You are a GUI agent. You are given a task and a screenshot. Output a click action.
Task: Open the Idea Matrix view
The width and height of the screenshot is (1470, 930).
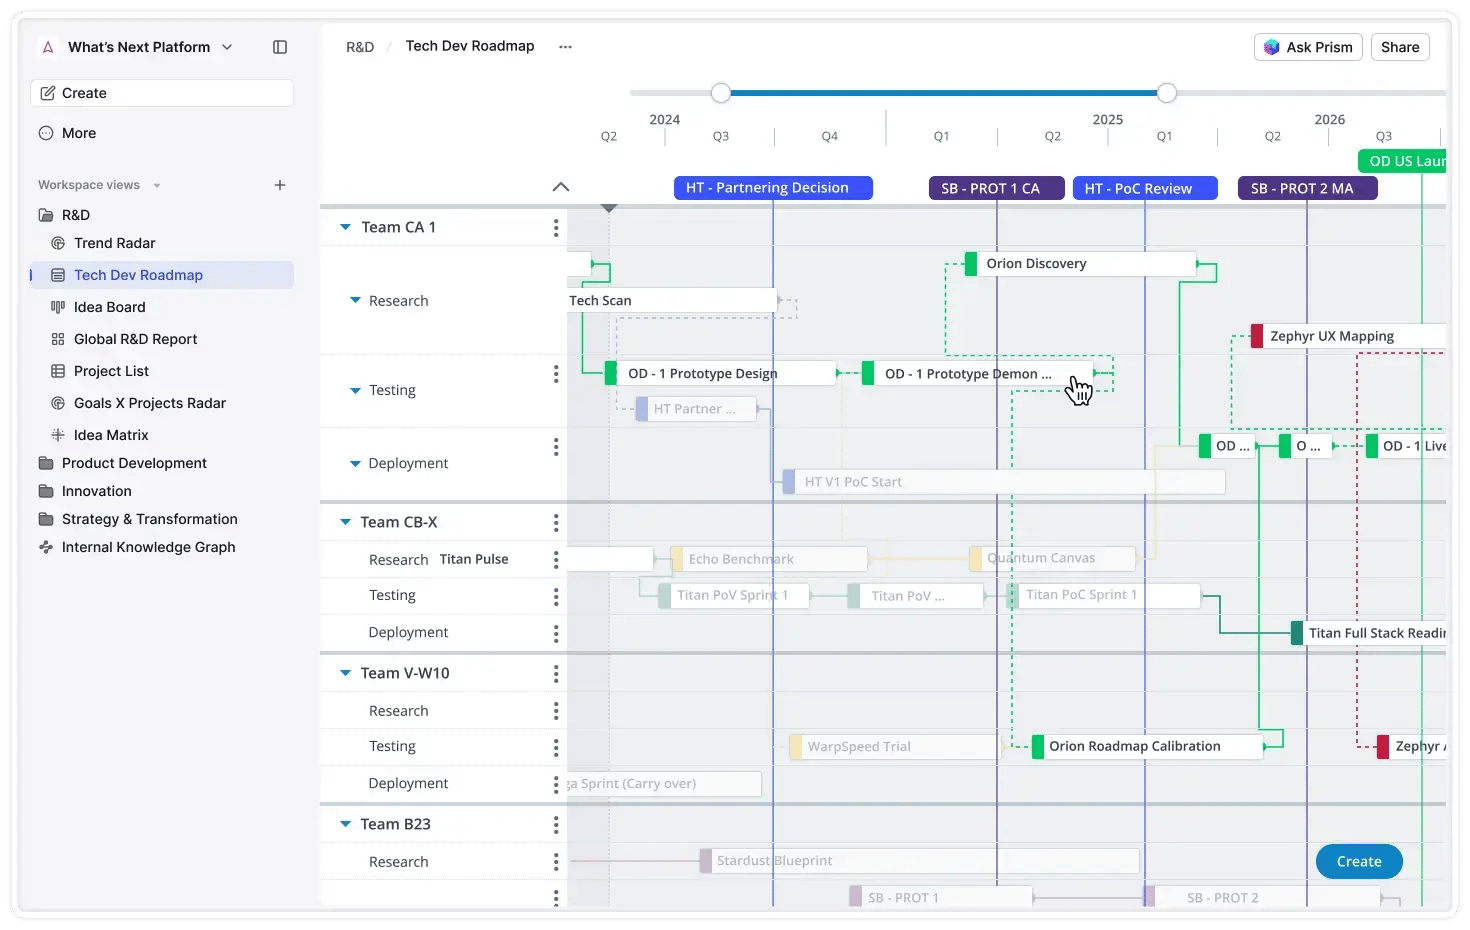coord(111,435)
